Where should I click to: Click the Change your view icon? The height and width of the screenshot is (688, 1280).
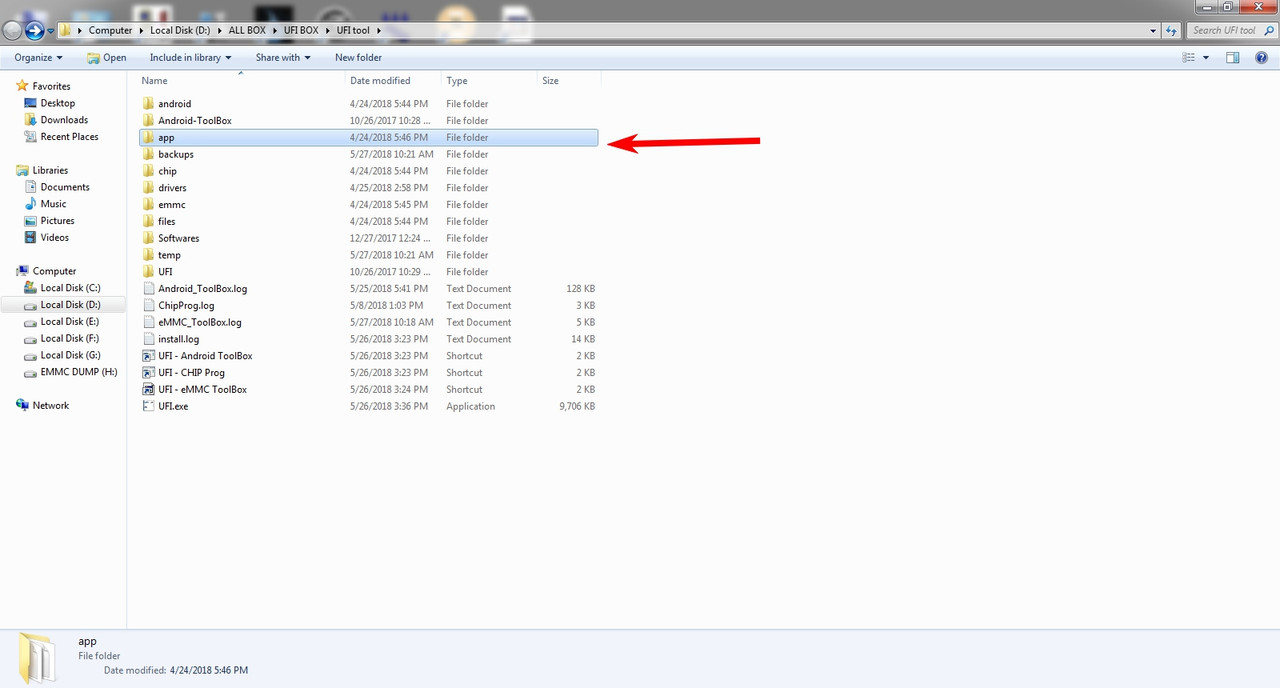tap(1189, 58)
